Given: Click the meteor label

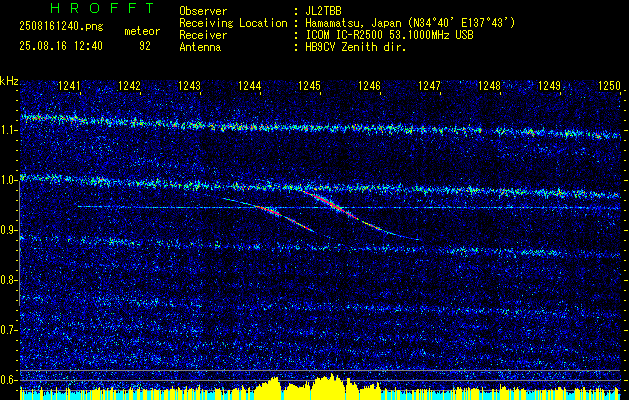Looking at the screenshot, I should (x=142, y=31).
